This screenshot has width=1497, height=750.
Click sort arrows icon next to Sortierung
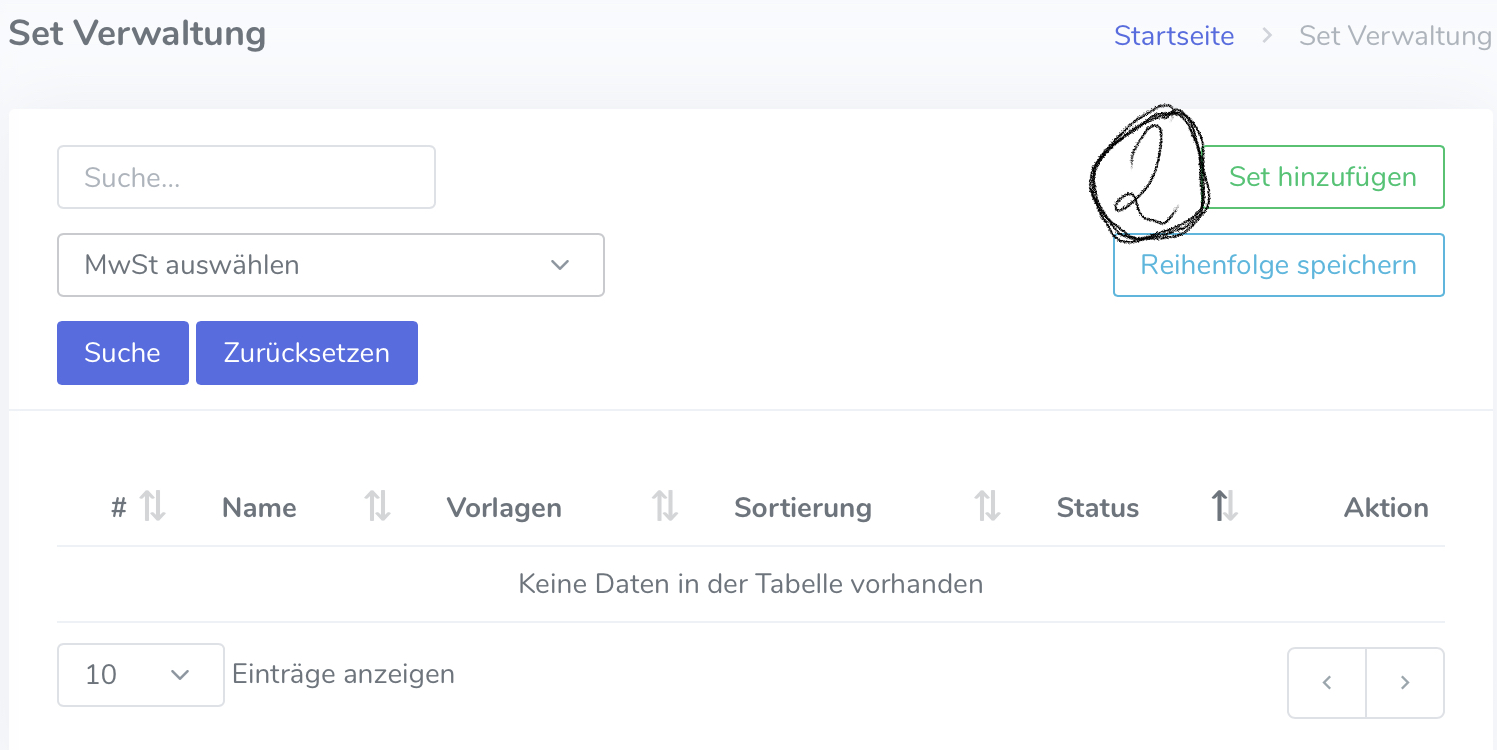pyautogui.click(x=987, y=507)
